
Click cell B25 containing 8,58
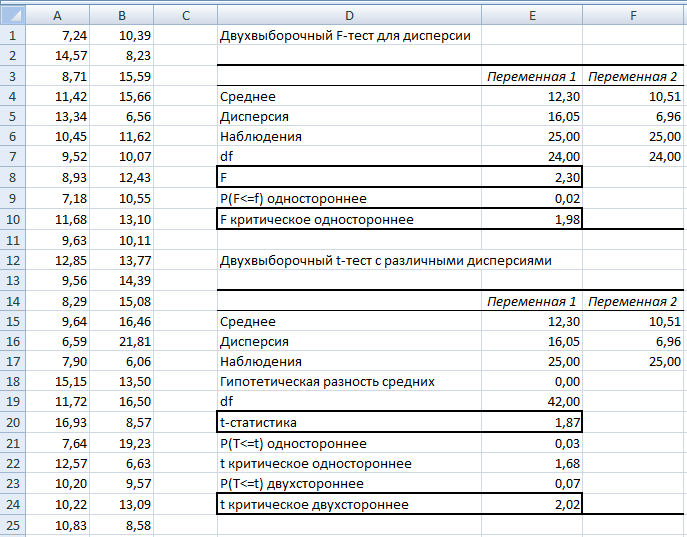pos(122,525)
